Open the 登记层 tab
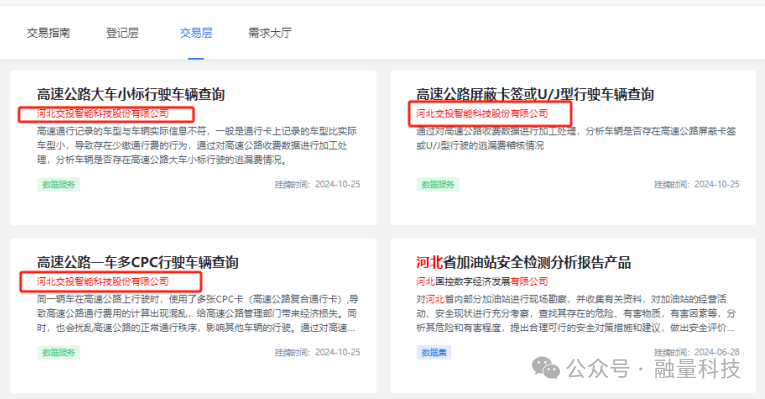The width and height of the screenshot is (765, 399). (122, 33)
